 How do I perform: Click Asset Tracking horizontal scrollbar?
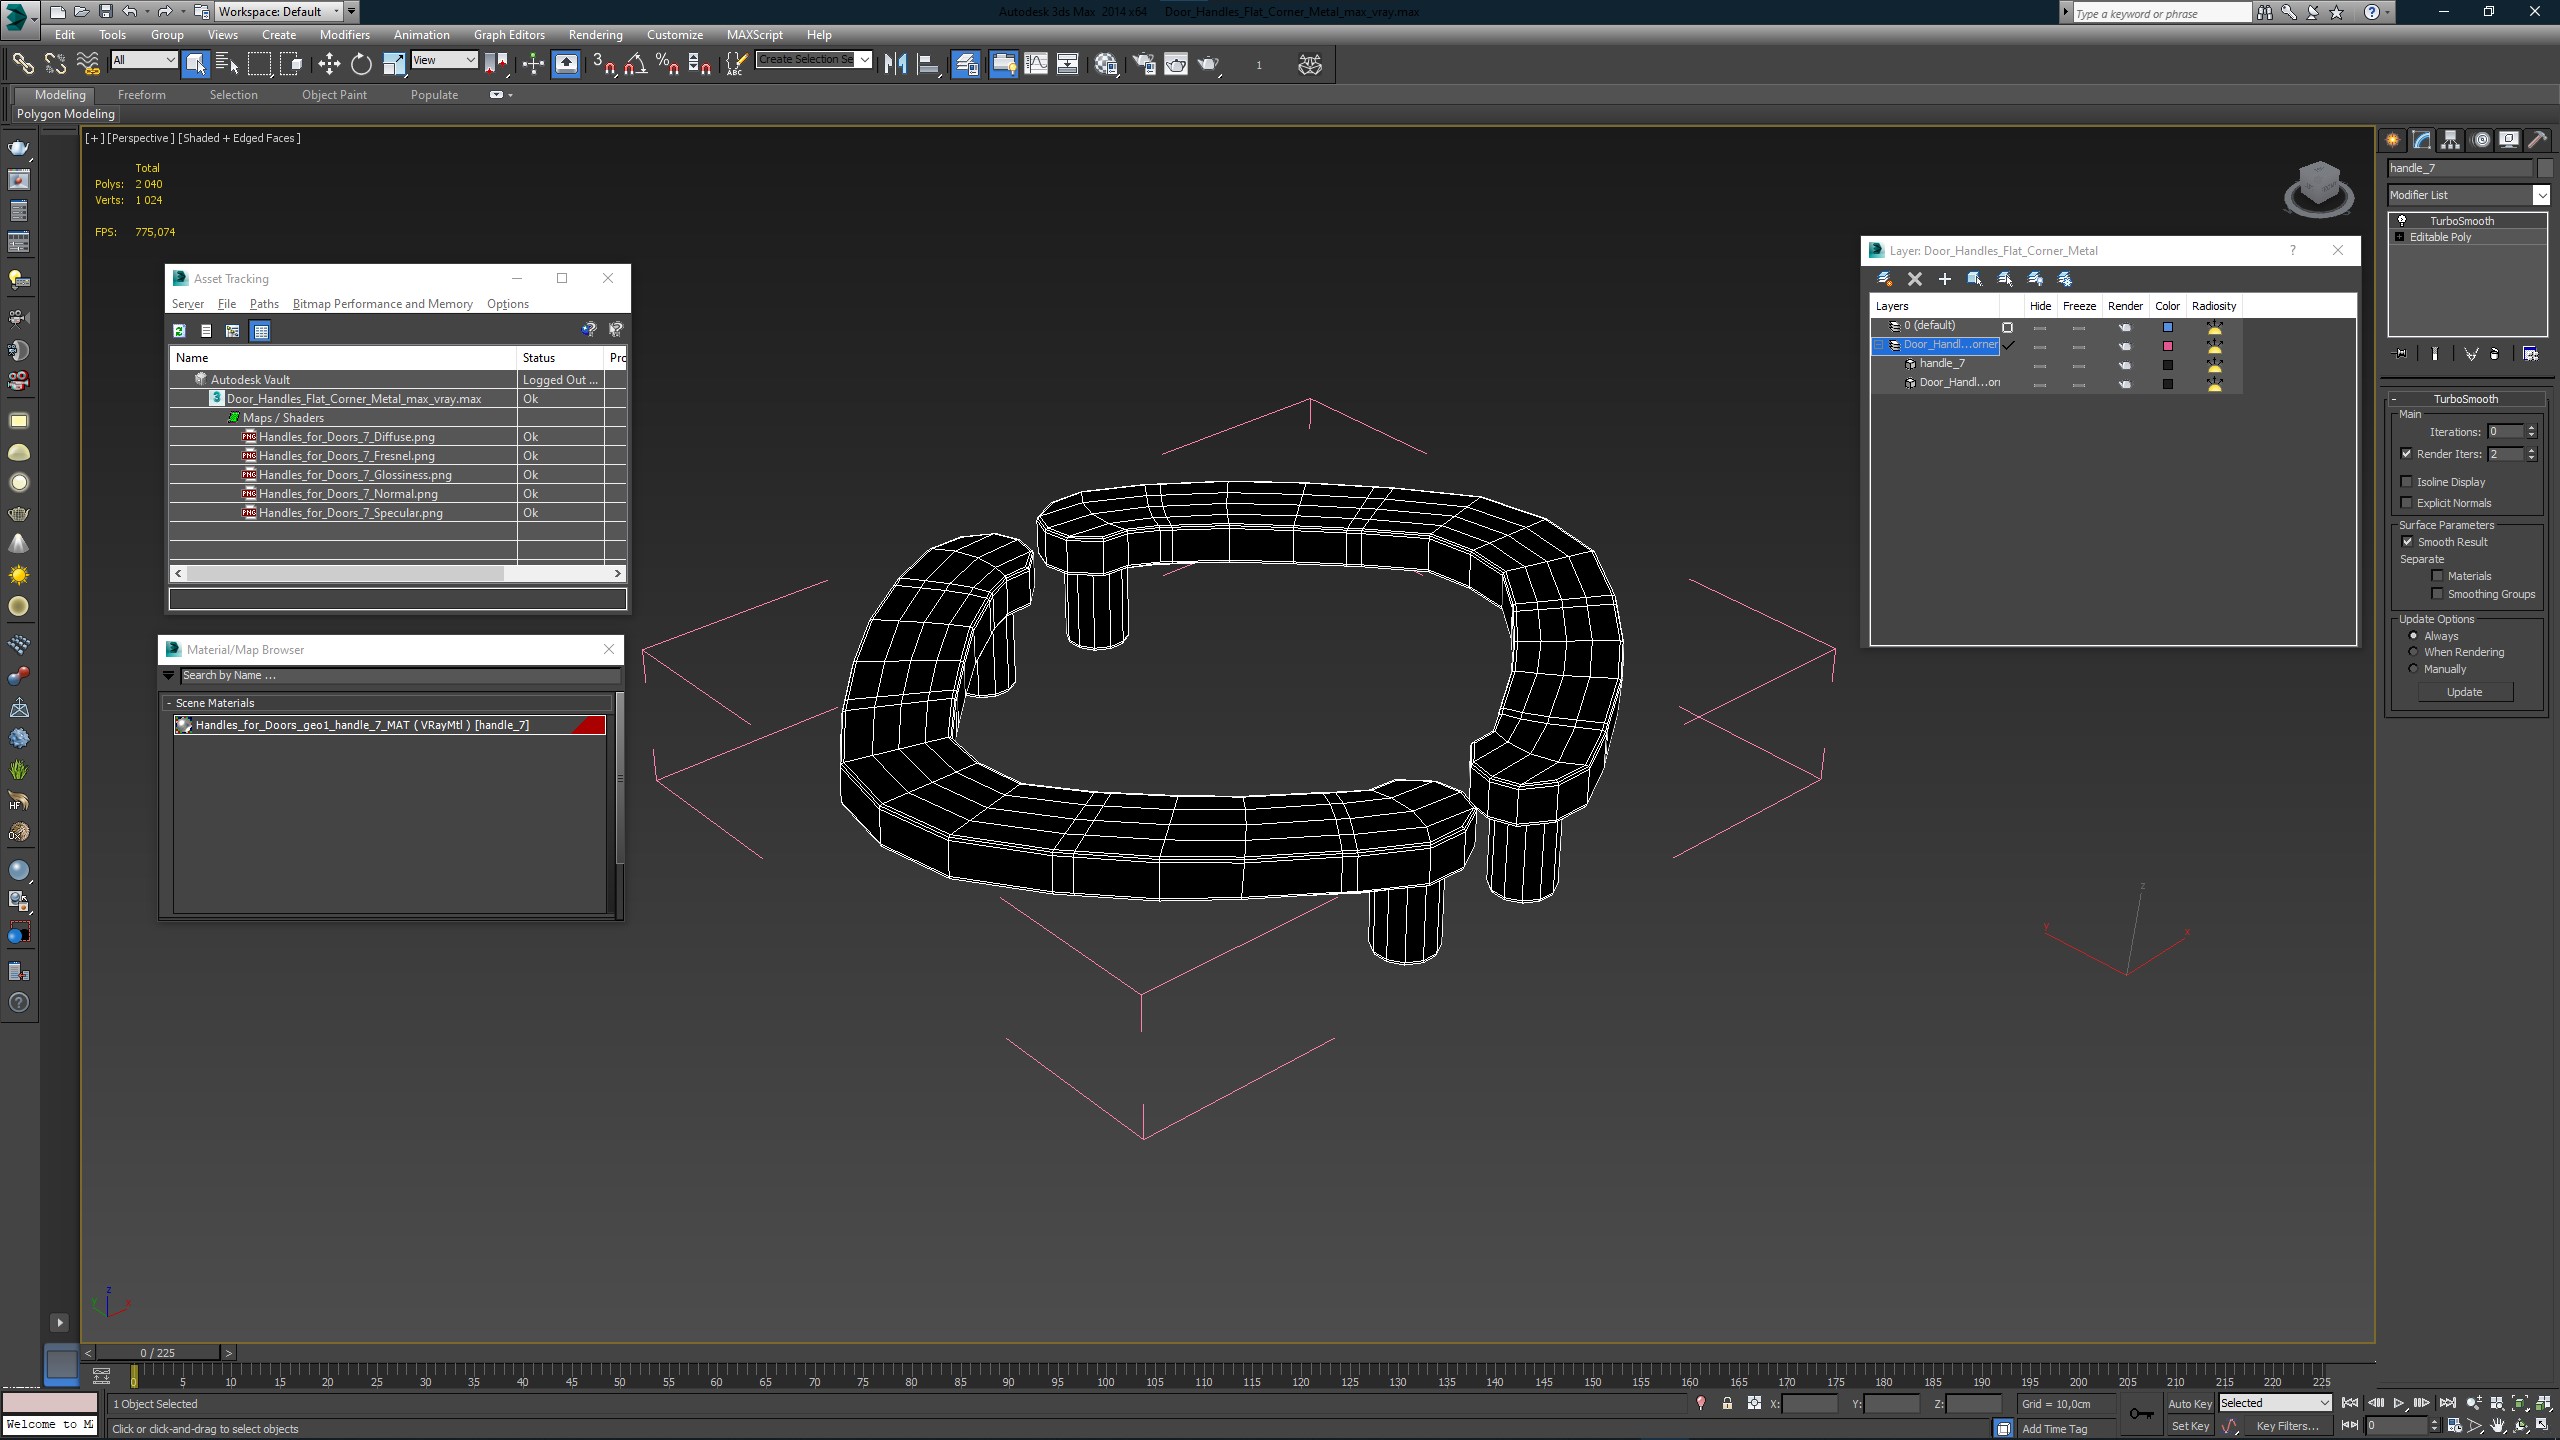click(x=398, y=573)
